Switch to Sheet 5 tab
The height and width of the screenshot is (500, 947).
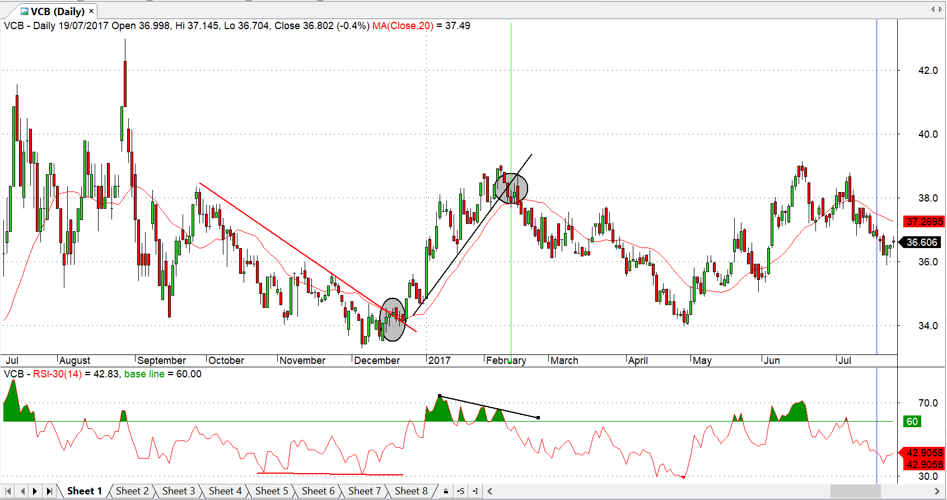(271, 491)
